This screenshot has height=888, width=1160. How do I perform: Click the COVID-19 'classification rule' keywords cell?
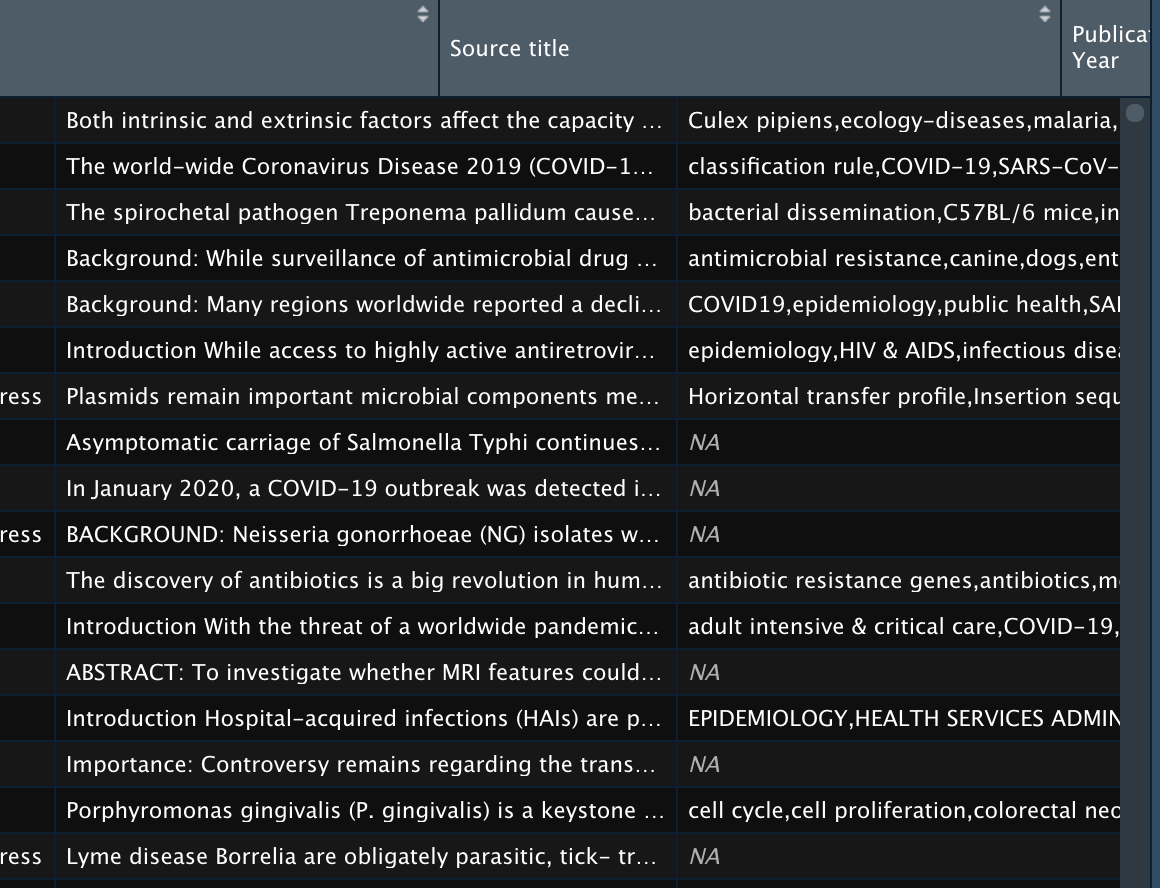click(x=900, y=166)
